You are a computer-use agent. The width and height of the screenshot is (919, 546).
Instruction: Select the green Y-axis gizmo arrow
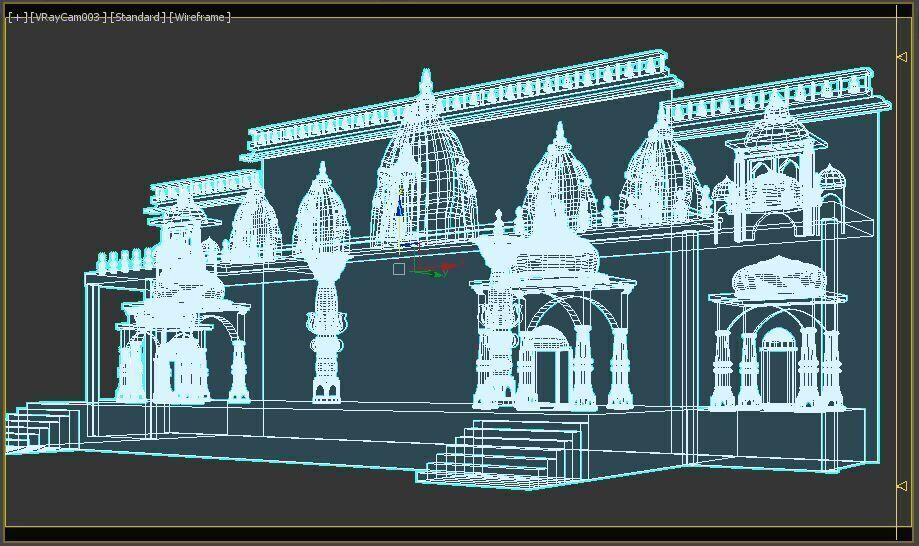pyautogui.click(x=435, y=273)
